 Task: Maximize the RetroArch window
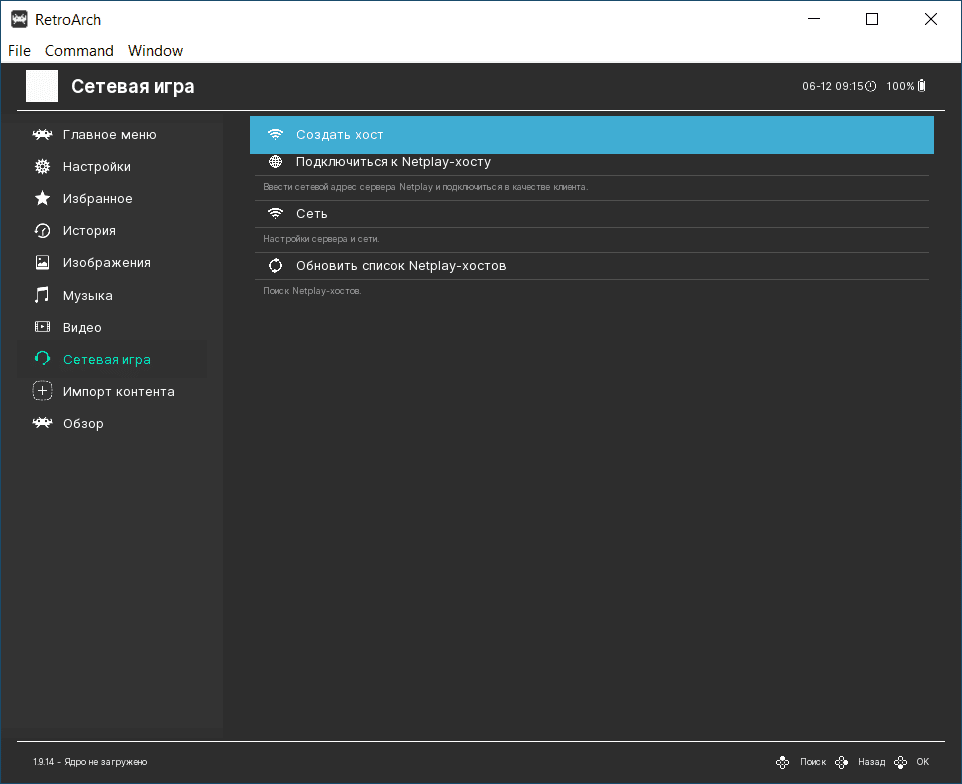(872, 20)
